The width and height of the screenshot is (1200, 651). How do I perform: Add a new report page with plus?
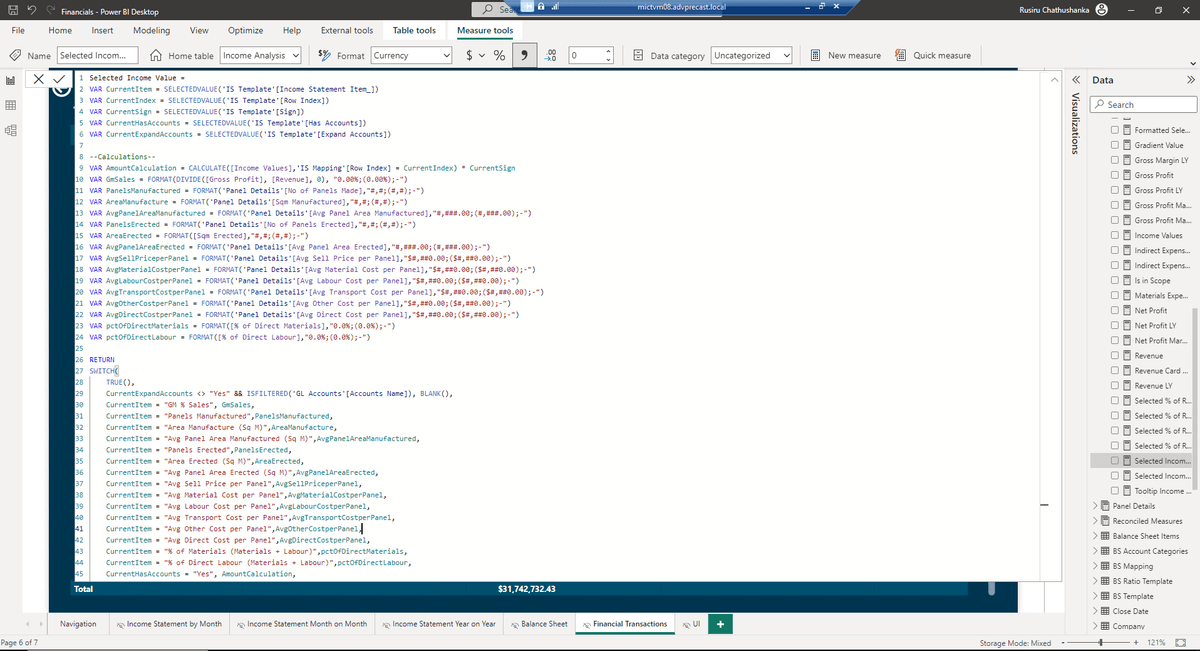pos(721,624)
